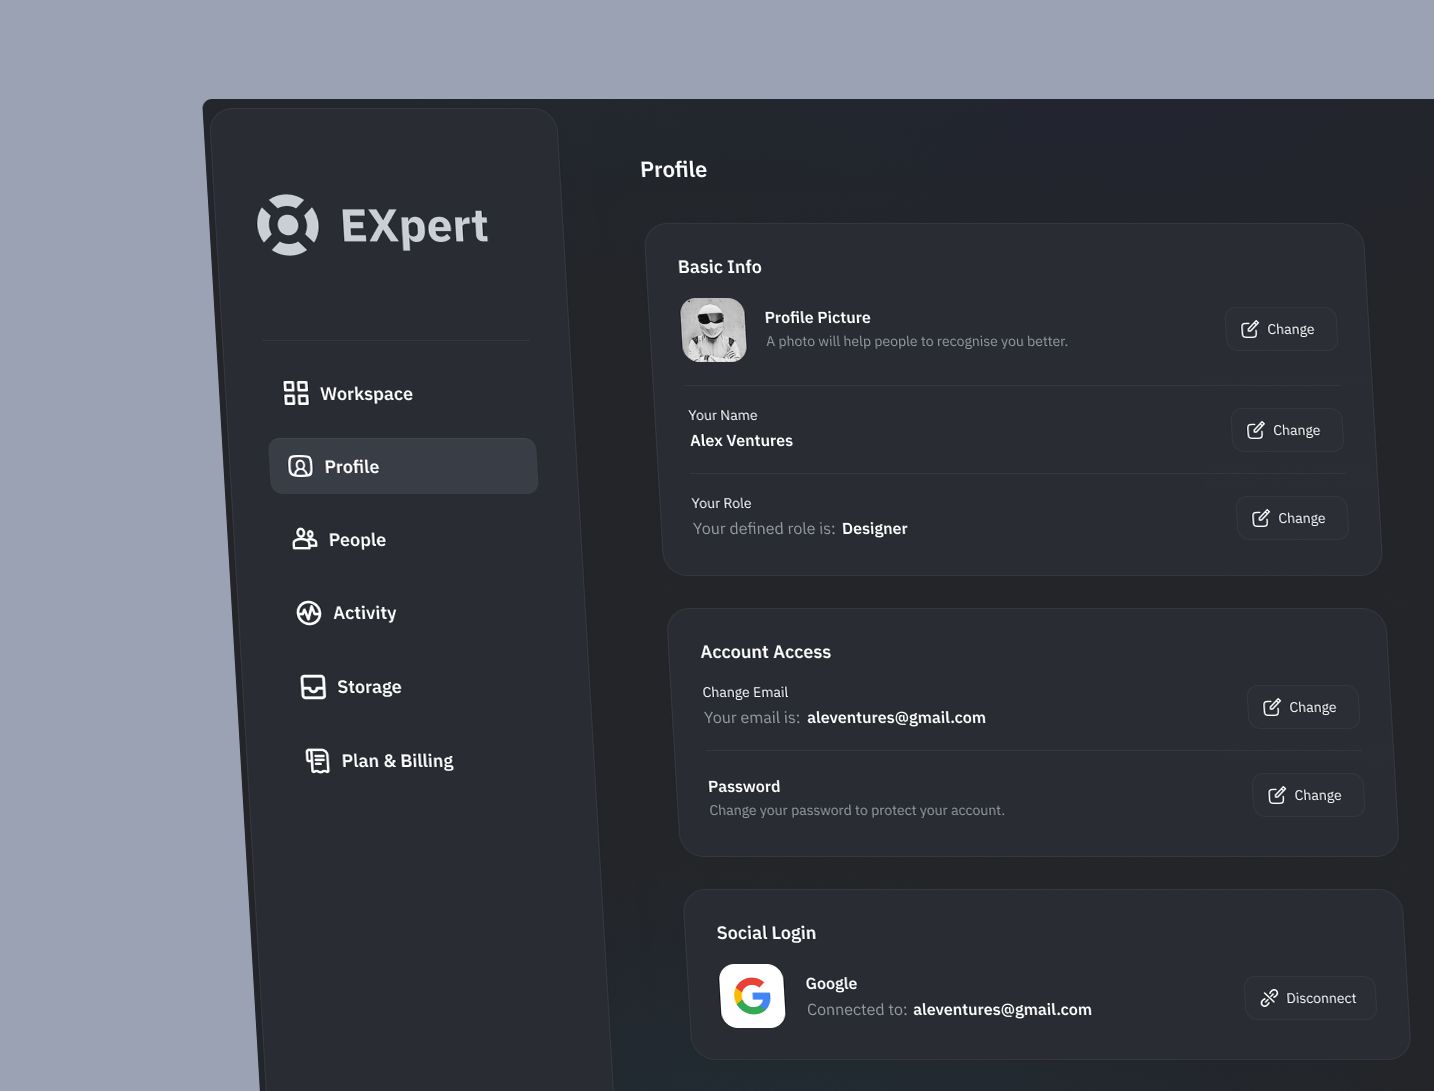Click pencil icon in Change Email row
1434x1091 pixels.
coord(1272,707)
